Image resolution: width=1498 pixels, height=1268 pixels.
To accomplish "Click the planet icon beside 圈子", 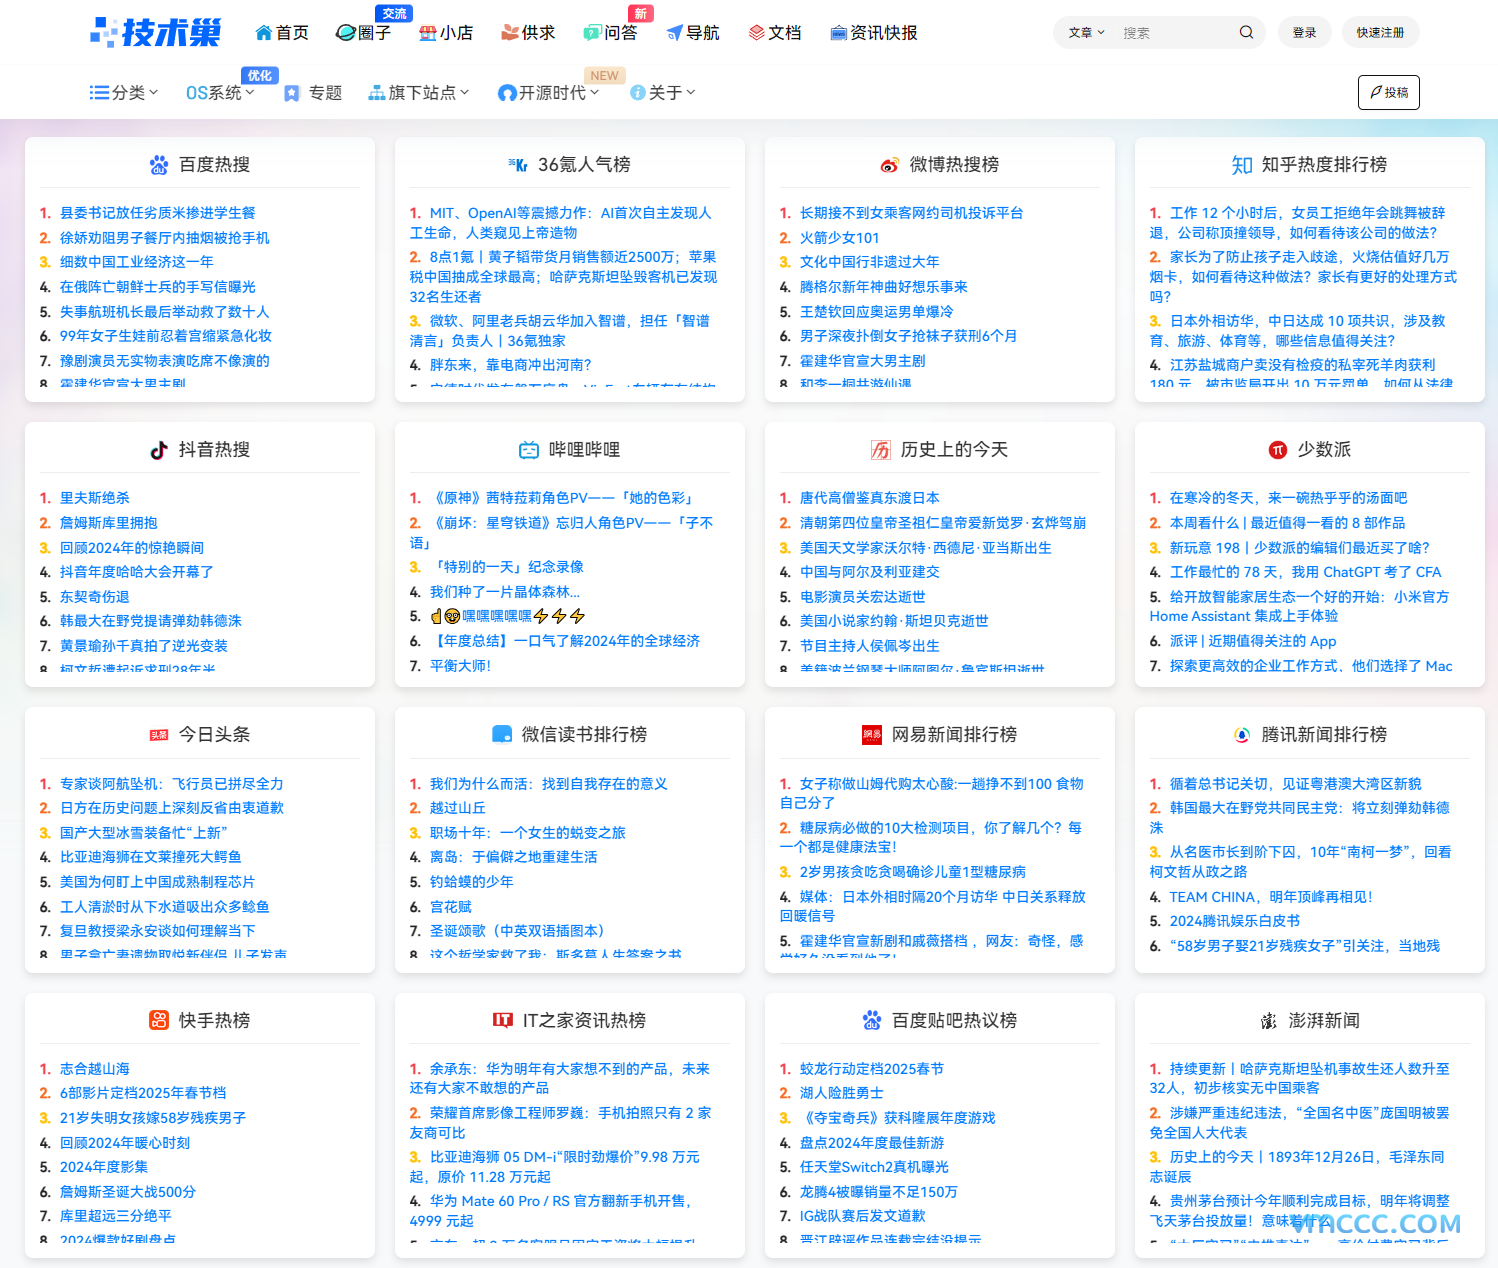I will coord(346,33).
